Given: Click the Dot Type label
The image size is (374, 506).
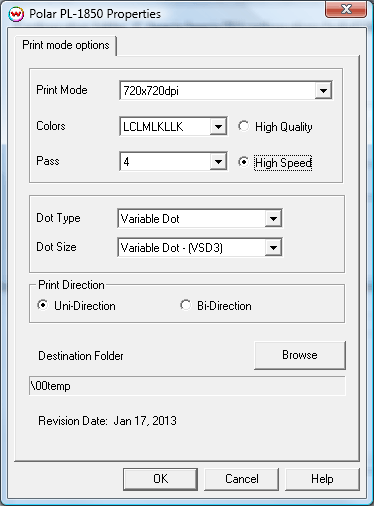Looking at the screenshot, I should (58, 218).
